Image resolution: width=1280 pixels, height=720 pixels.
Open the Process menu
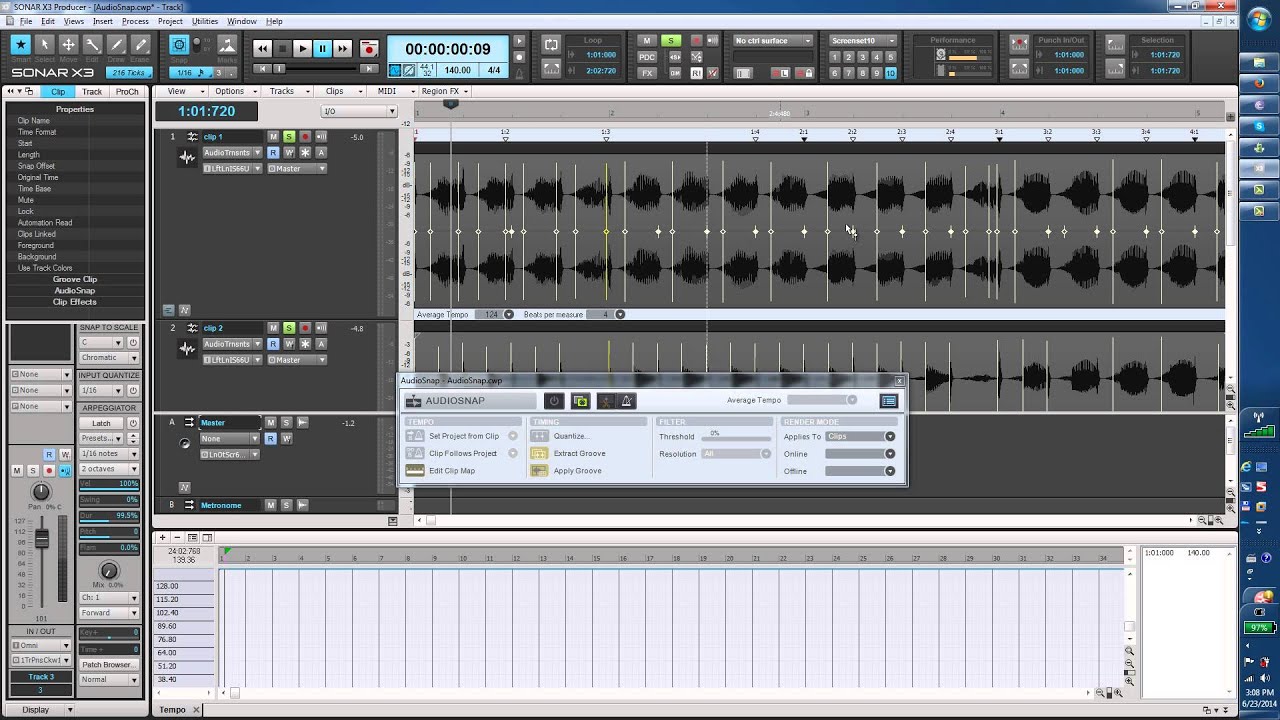(x=135, y=21)
